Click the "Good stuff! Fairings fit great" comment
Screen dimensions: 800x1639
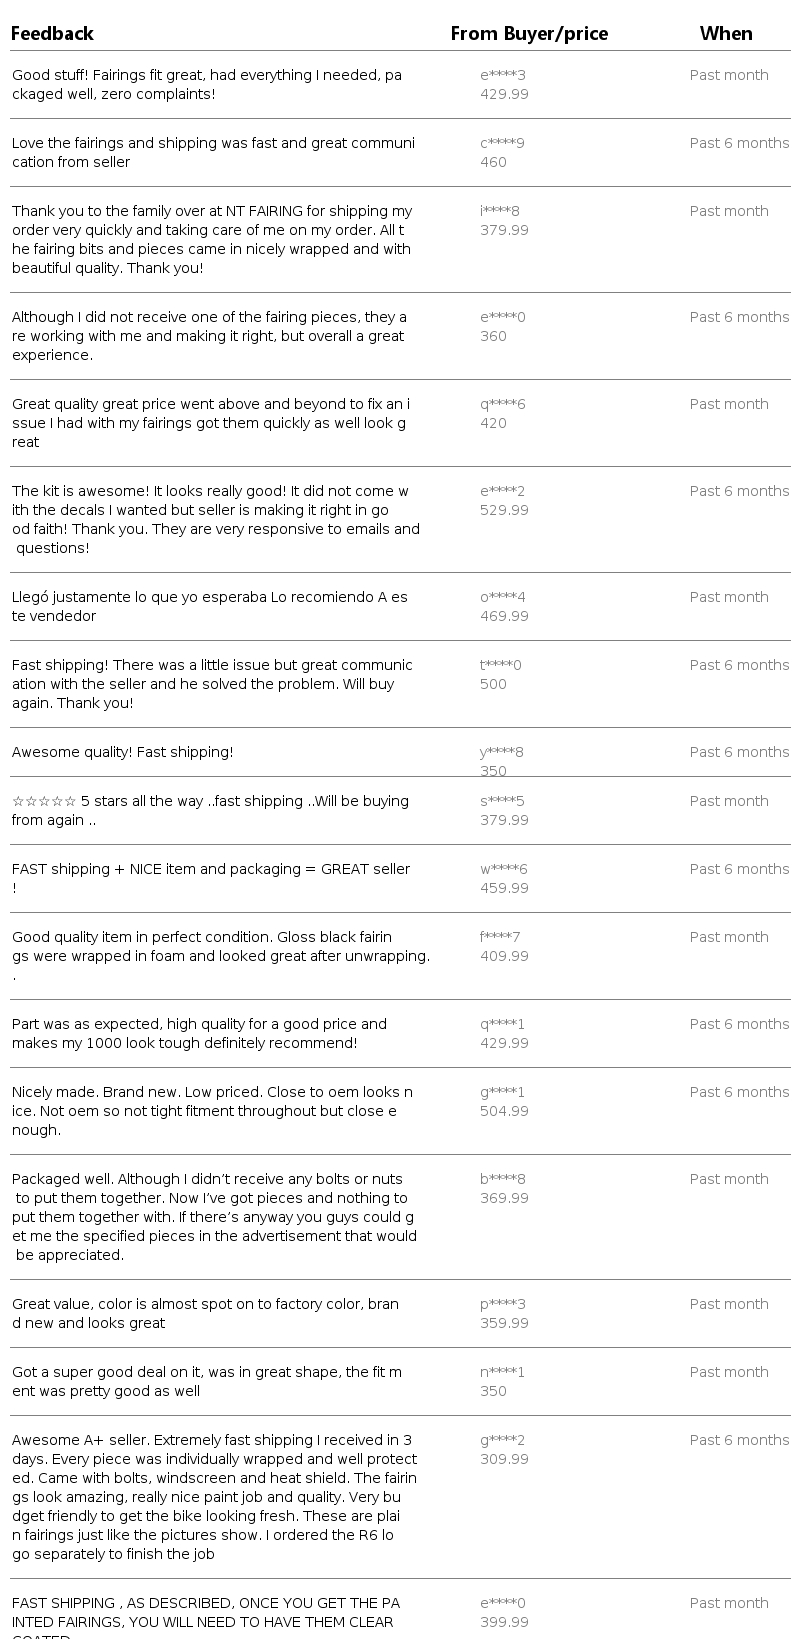pos(207,84)
